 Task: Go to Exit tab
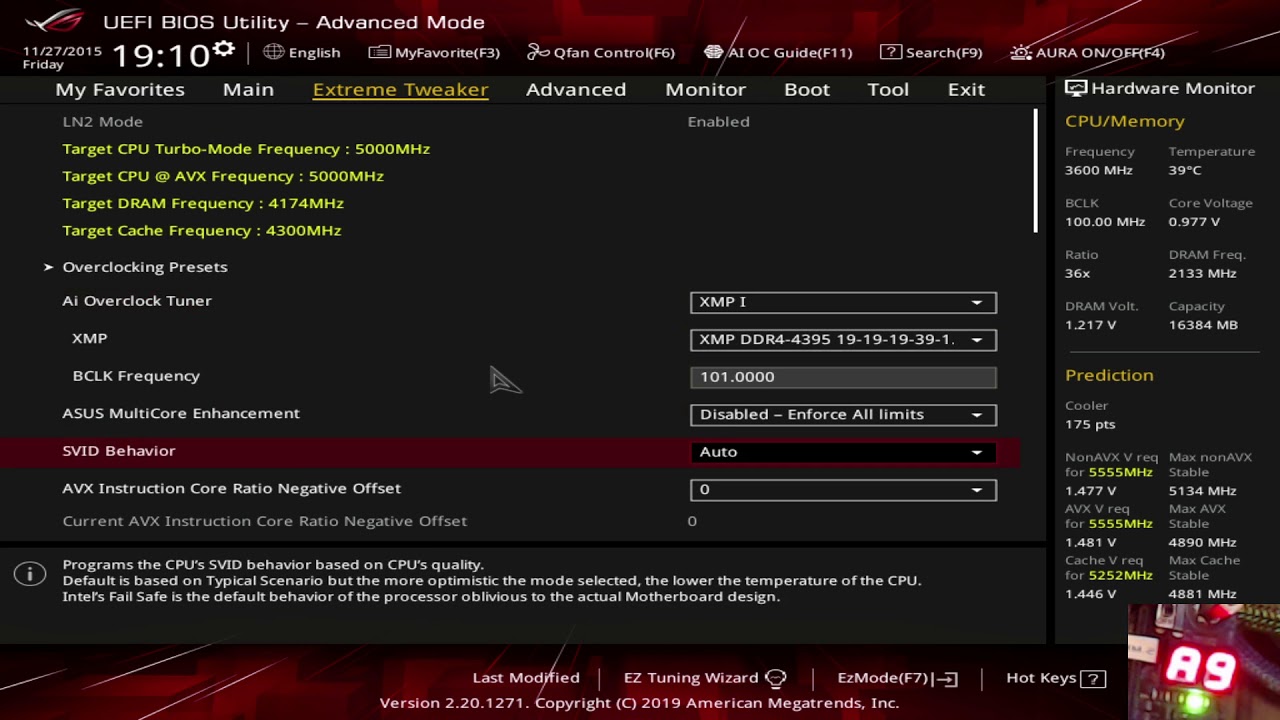pos(966,89)
